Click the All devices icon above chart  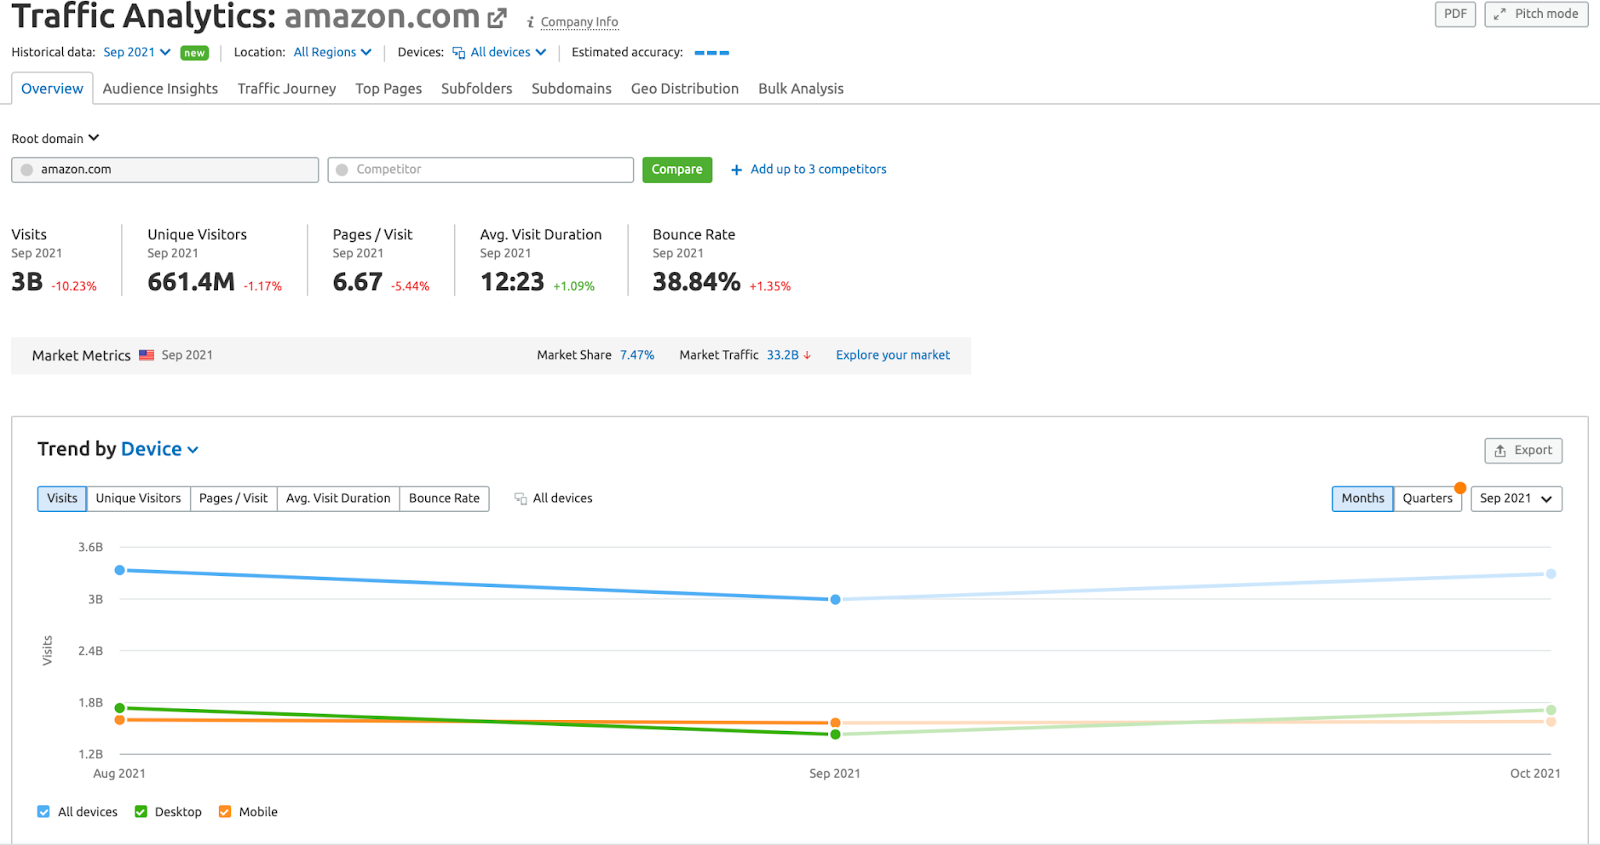[x=520, y=498]
